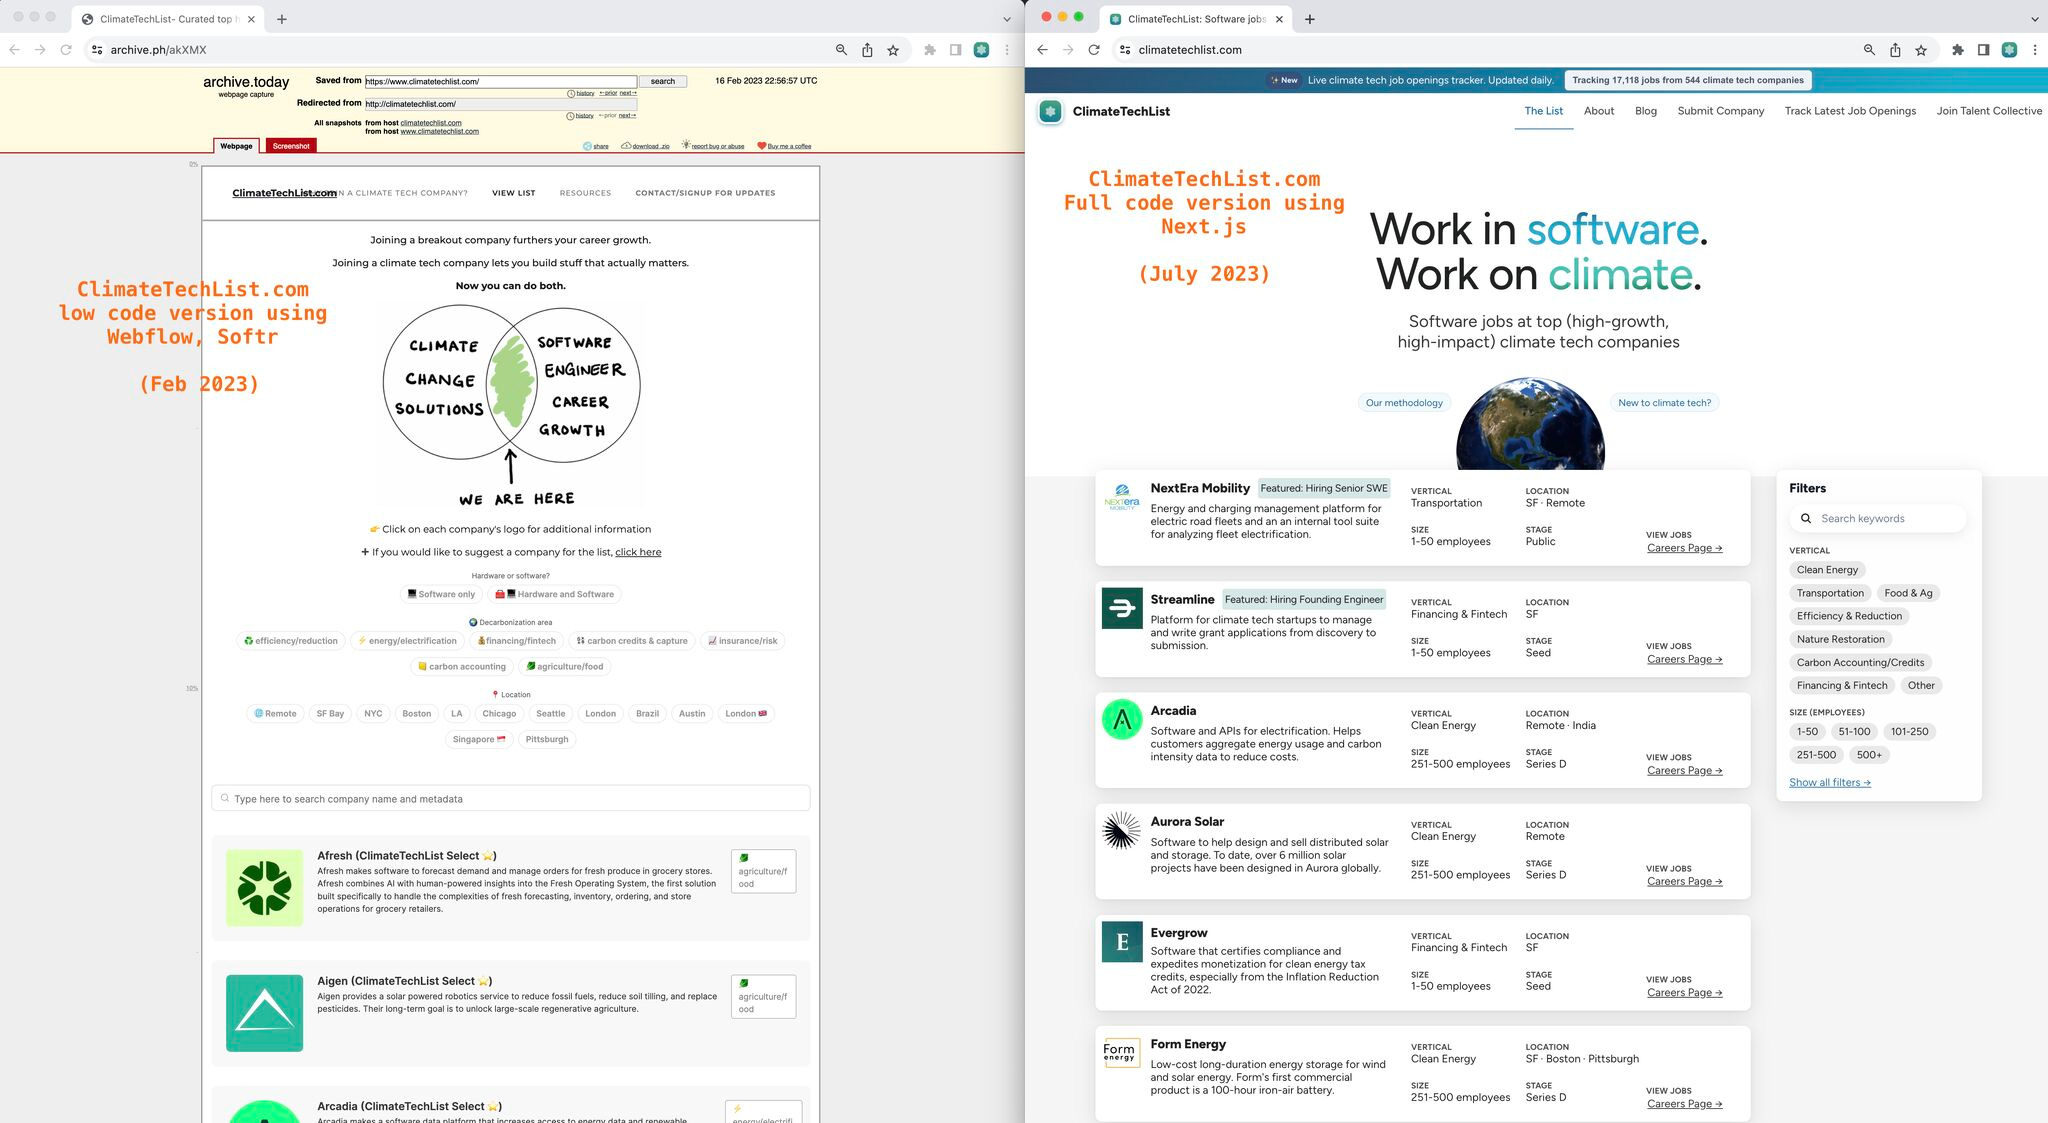Click the 'click here' suggest company link

point(638,552)
